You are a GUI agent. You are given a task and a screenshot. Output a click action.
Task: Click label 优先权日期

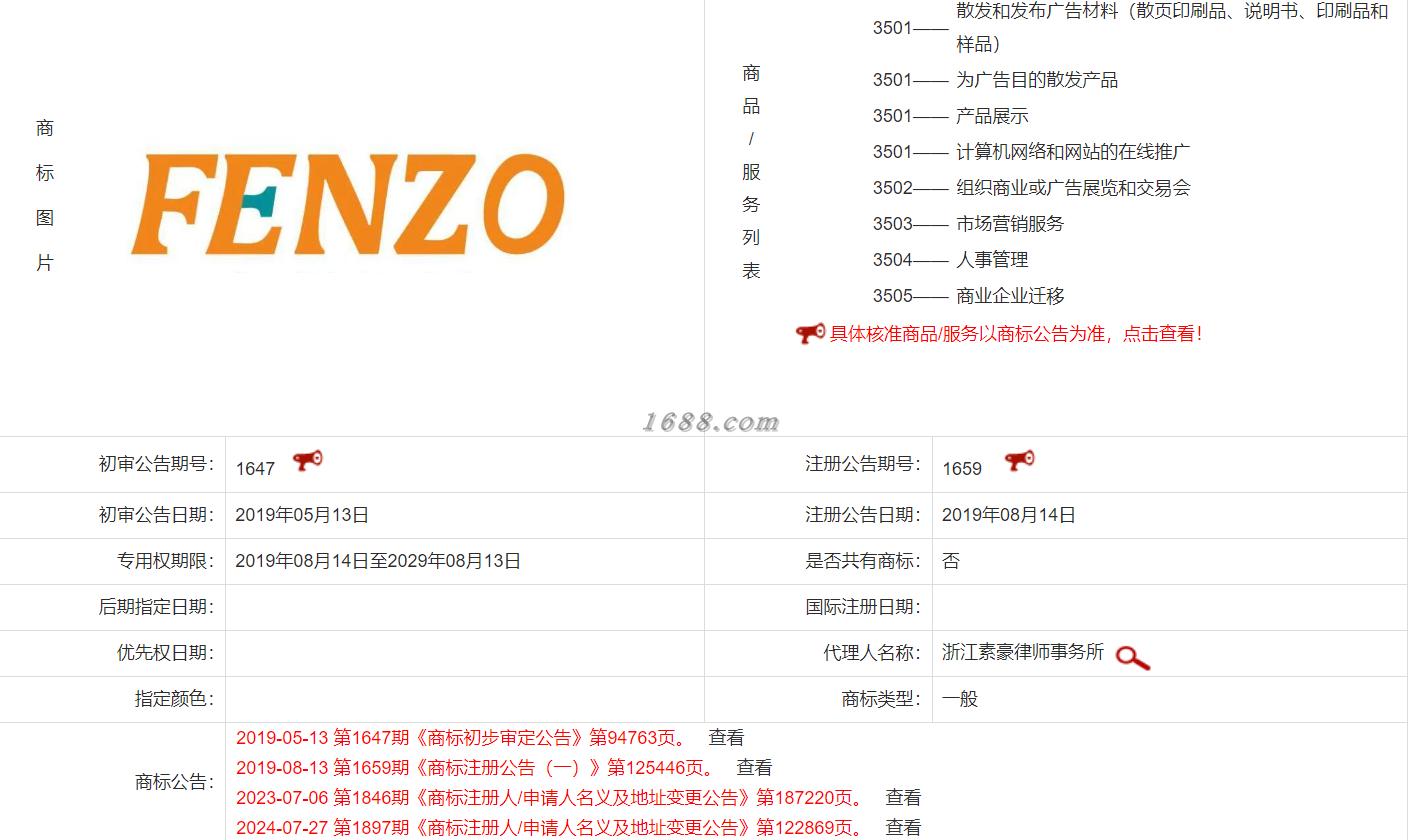[x=165, y=653]
